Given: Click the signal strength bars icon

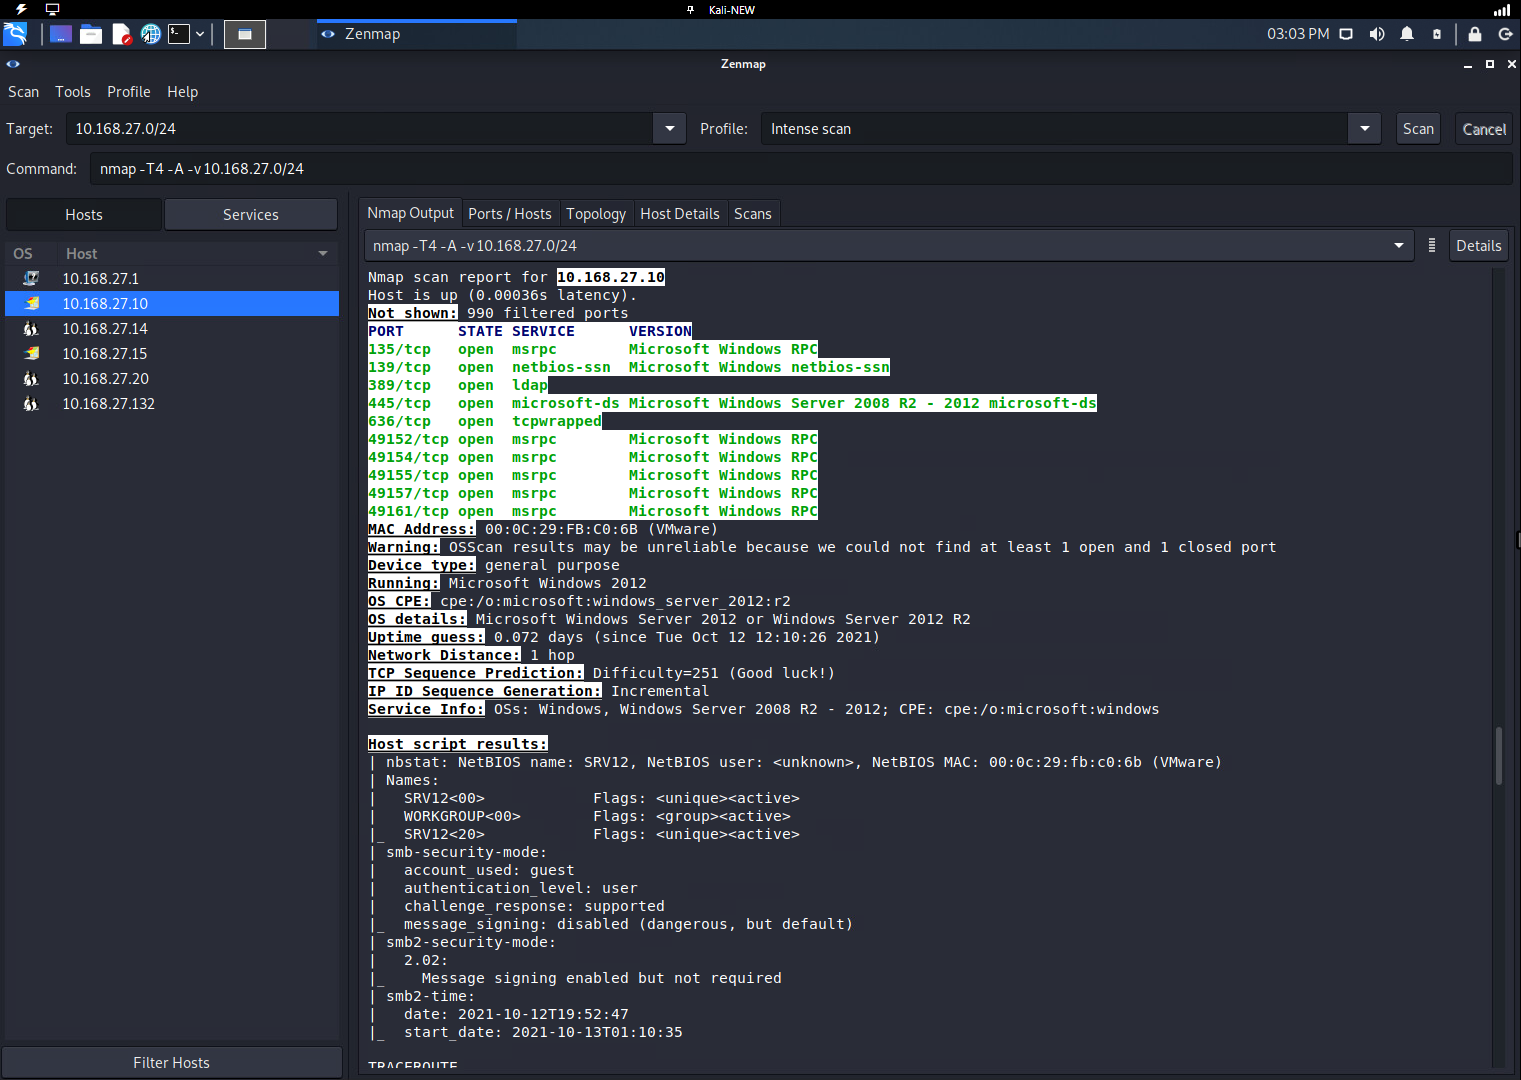Looking at the screenshot, I should (1502, 10).
